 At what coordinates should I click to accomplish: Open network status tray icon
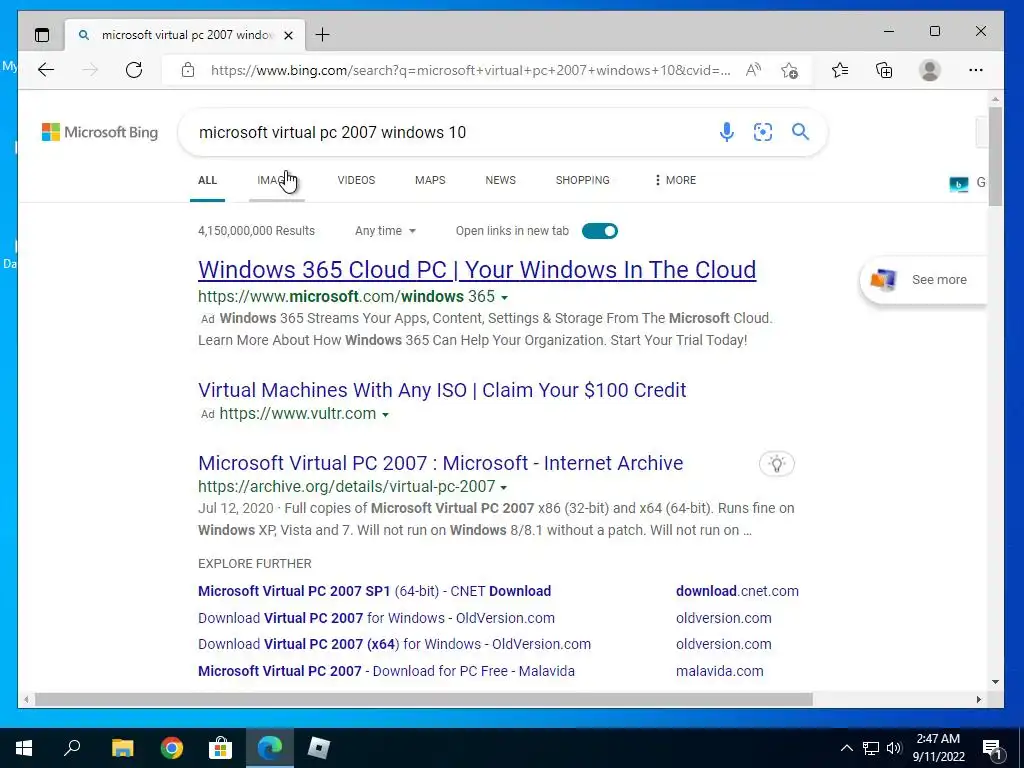pyautogui.click(x=871, y=748)
